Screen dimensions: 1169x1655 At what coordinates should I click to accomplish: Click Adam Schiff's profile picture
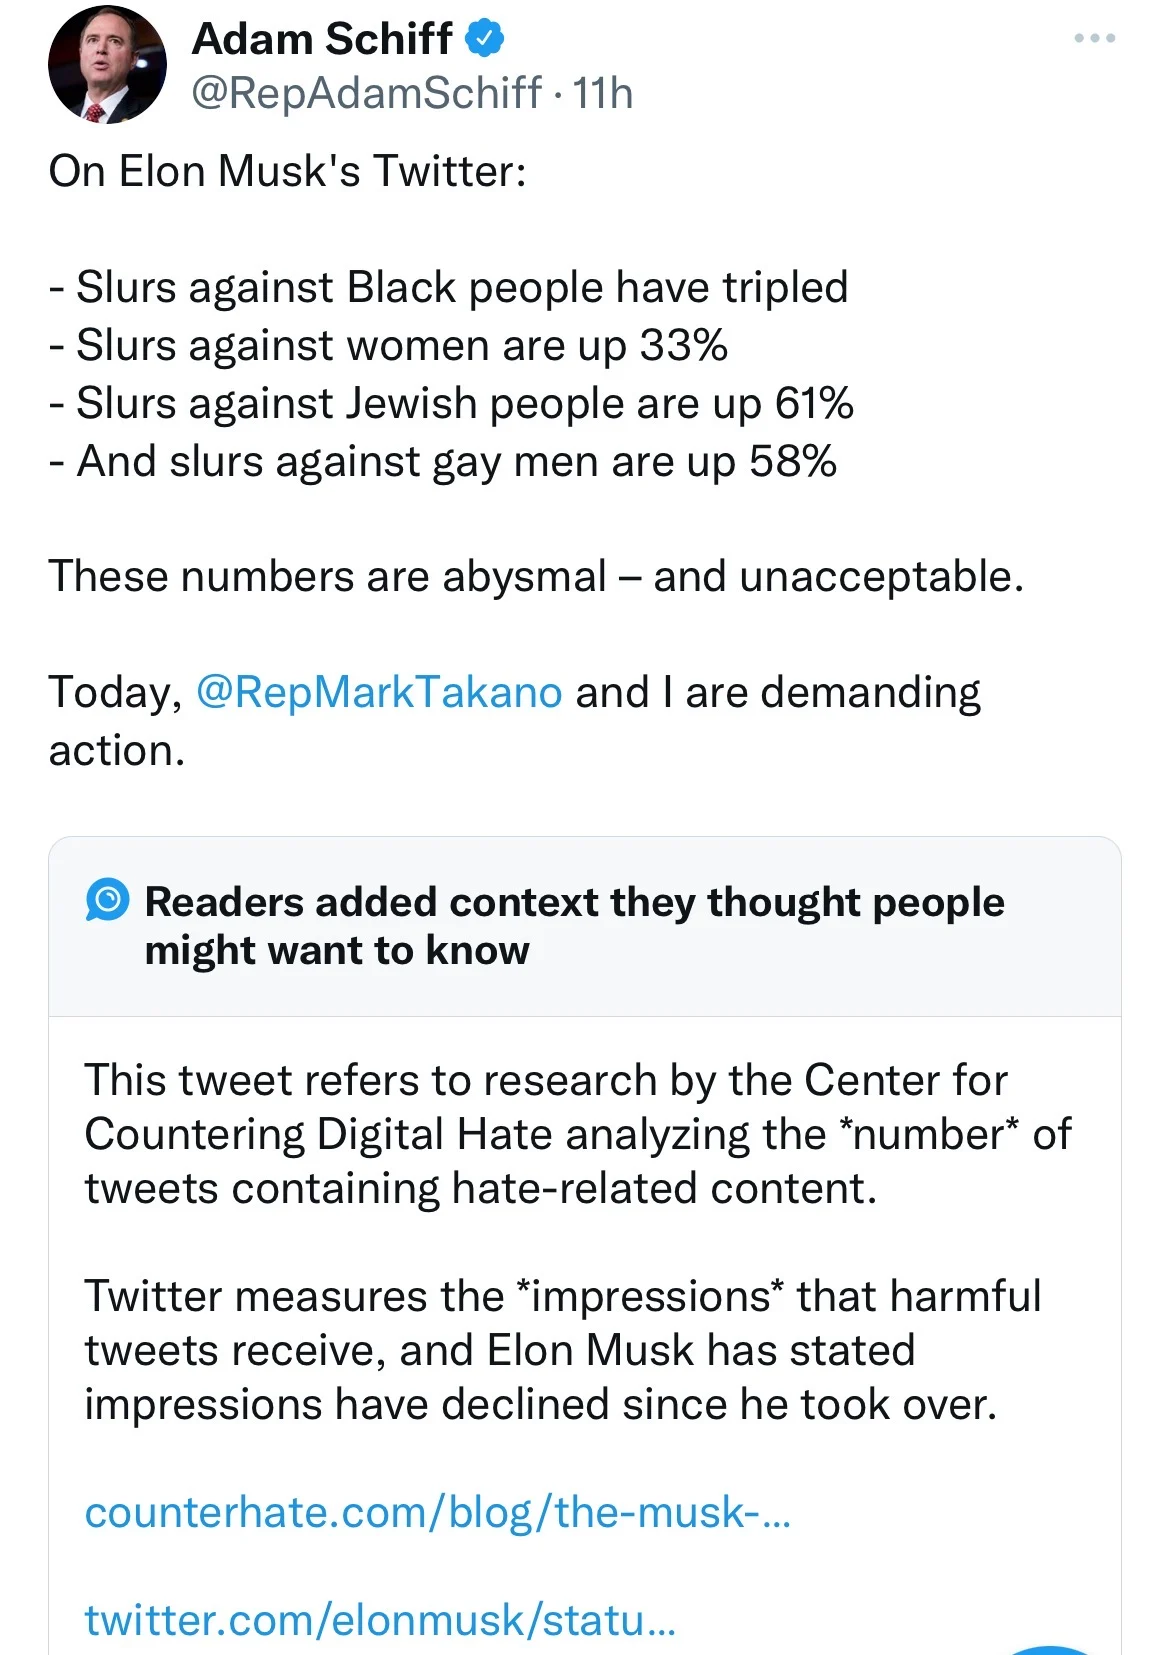[107, 66]
